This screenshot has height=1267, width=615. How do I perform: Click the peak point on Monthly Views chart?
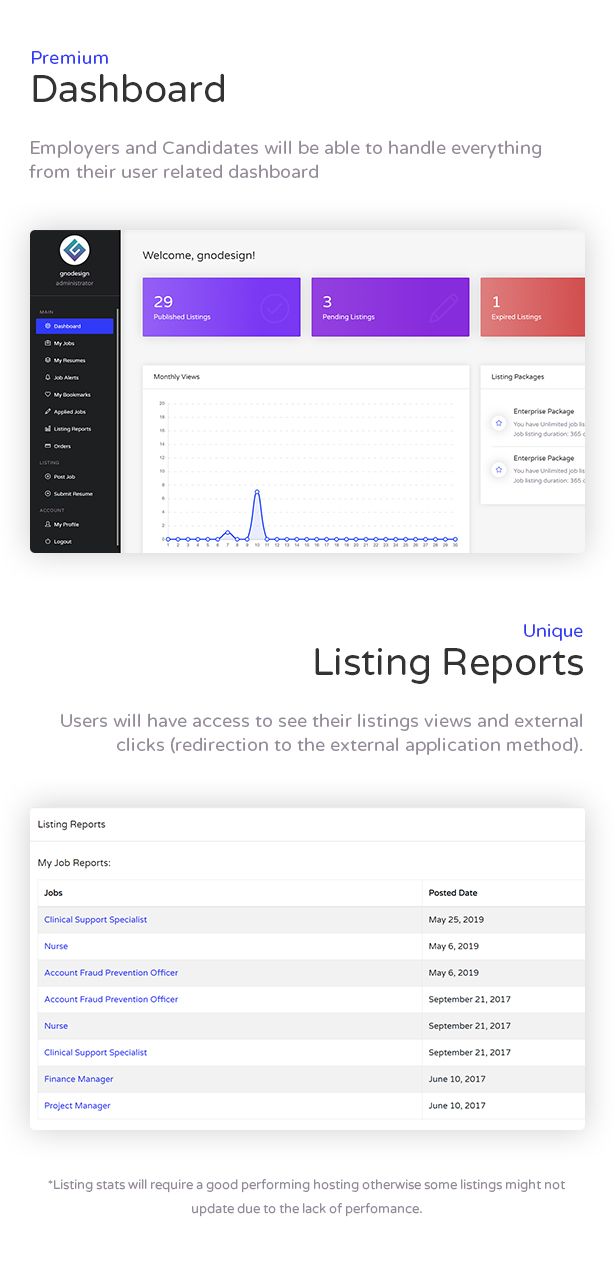(x=257, y=492)
